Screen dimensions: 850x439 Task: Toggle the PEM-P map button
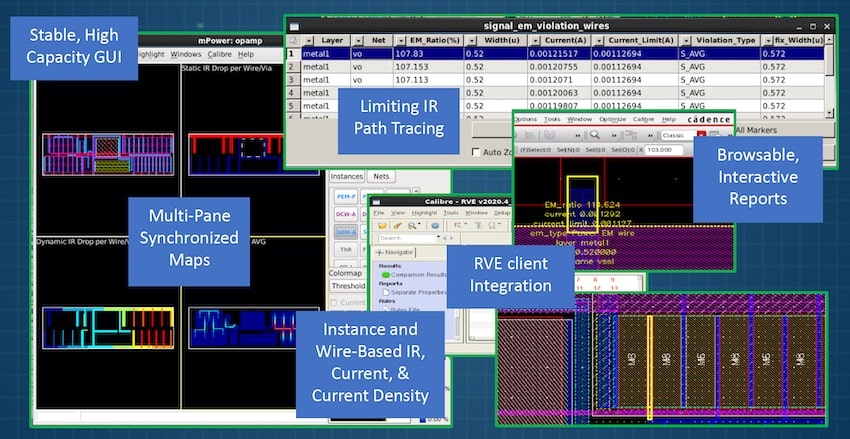(345, 196)
